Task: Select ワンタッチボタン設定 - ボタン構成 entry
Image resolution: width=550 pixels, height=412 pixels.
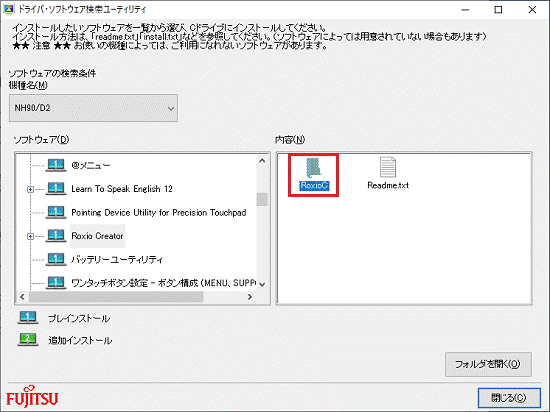Action: click(x=163, y=283)
